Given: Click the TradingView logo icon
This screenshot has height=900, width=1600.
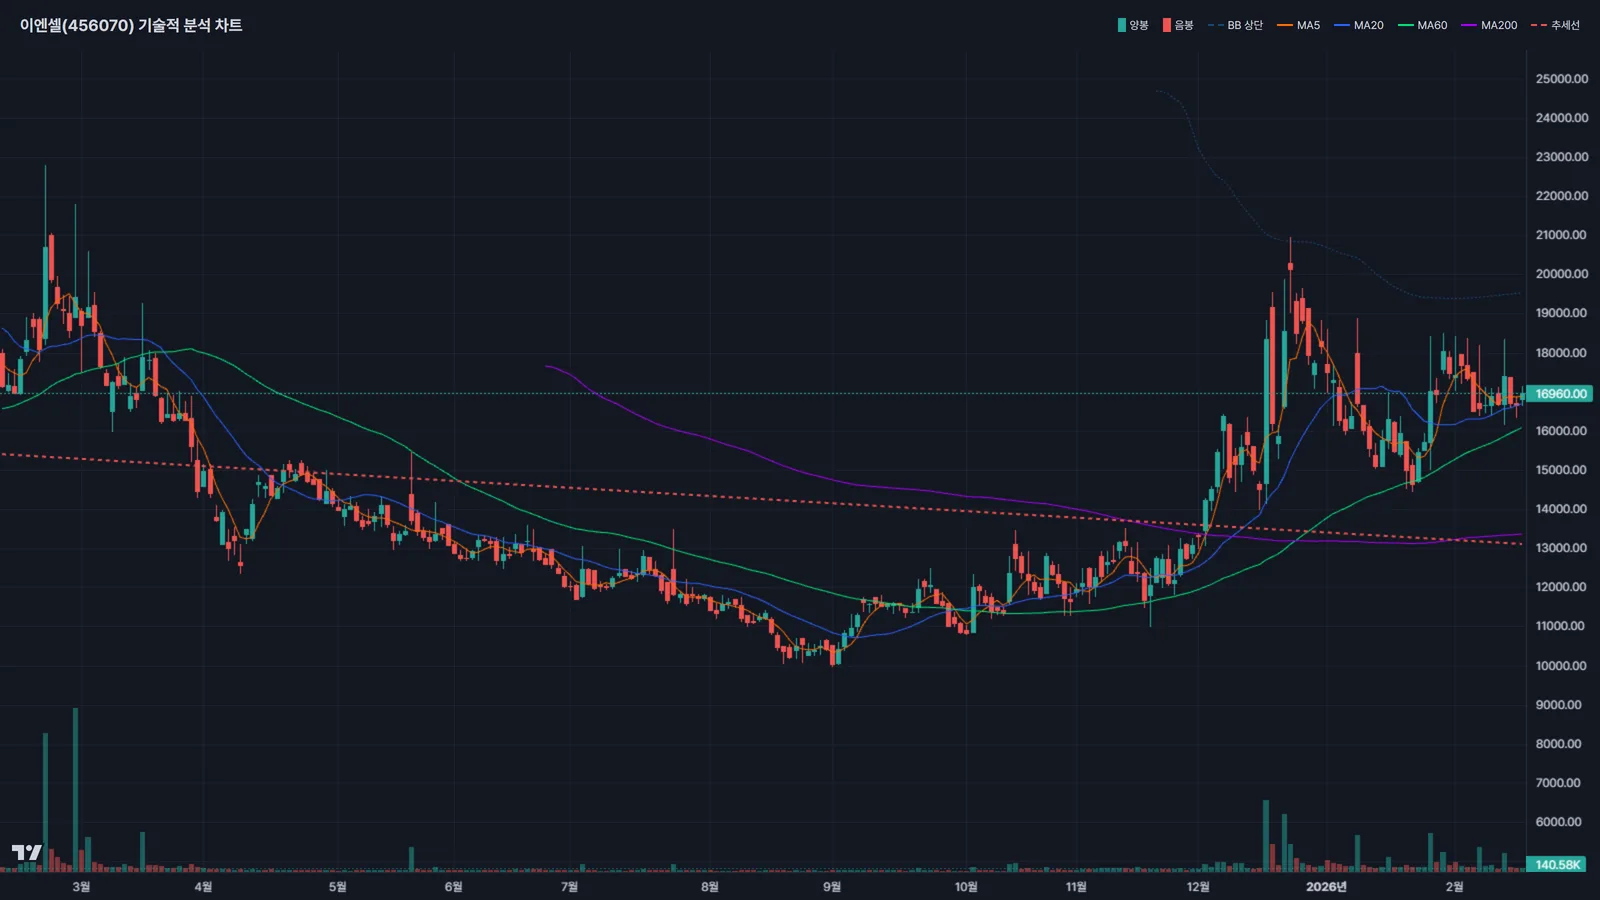Looking at the screenshot, I should click(x=26, y=852).
